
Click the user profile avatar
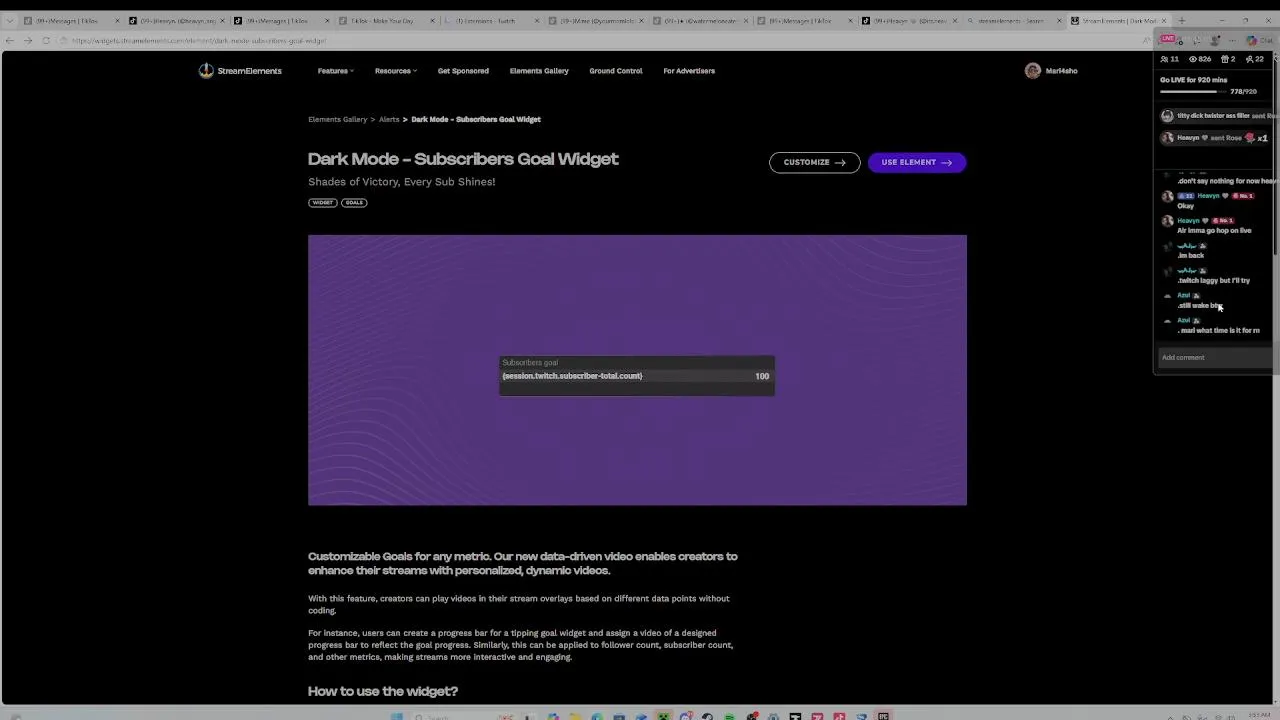(1033, 71)
